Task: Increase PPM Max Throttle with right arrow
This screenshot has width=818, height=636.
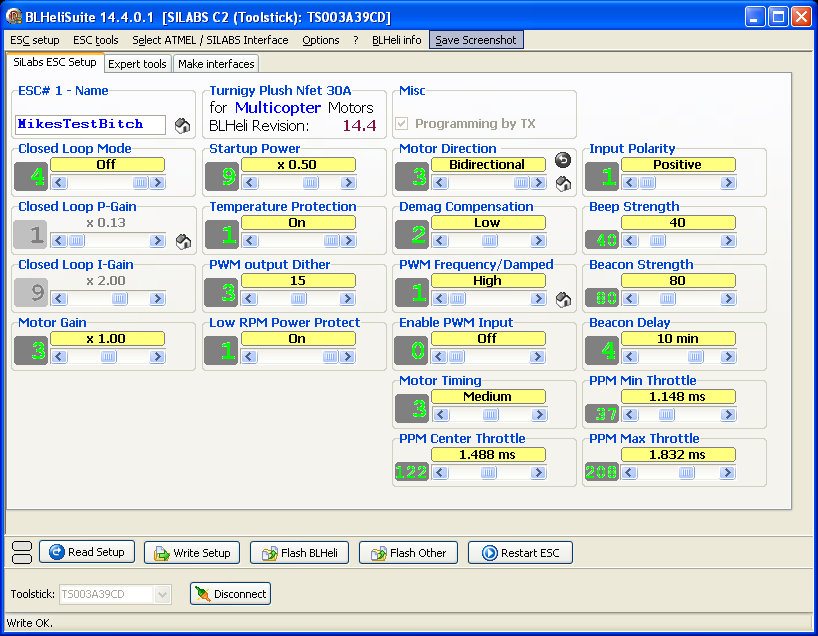Action: [x=728, y=472]
